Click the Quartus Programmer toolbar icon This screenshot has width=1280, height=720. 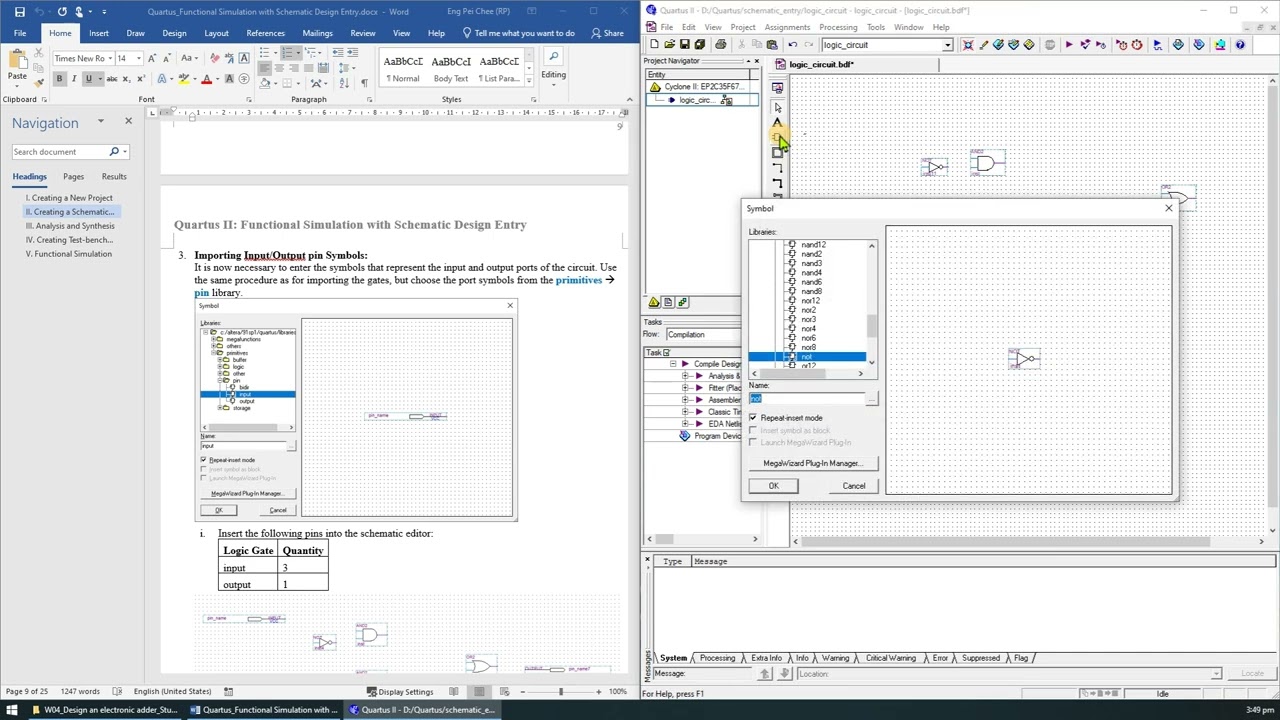tap(1198, 45)
